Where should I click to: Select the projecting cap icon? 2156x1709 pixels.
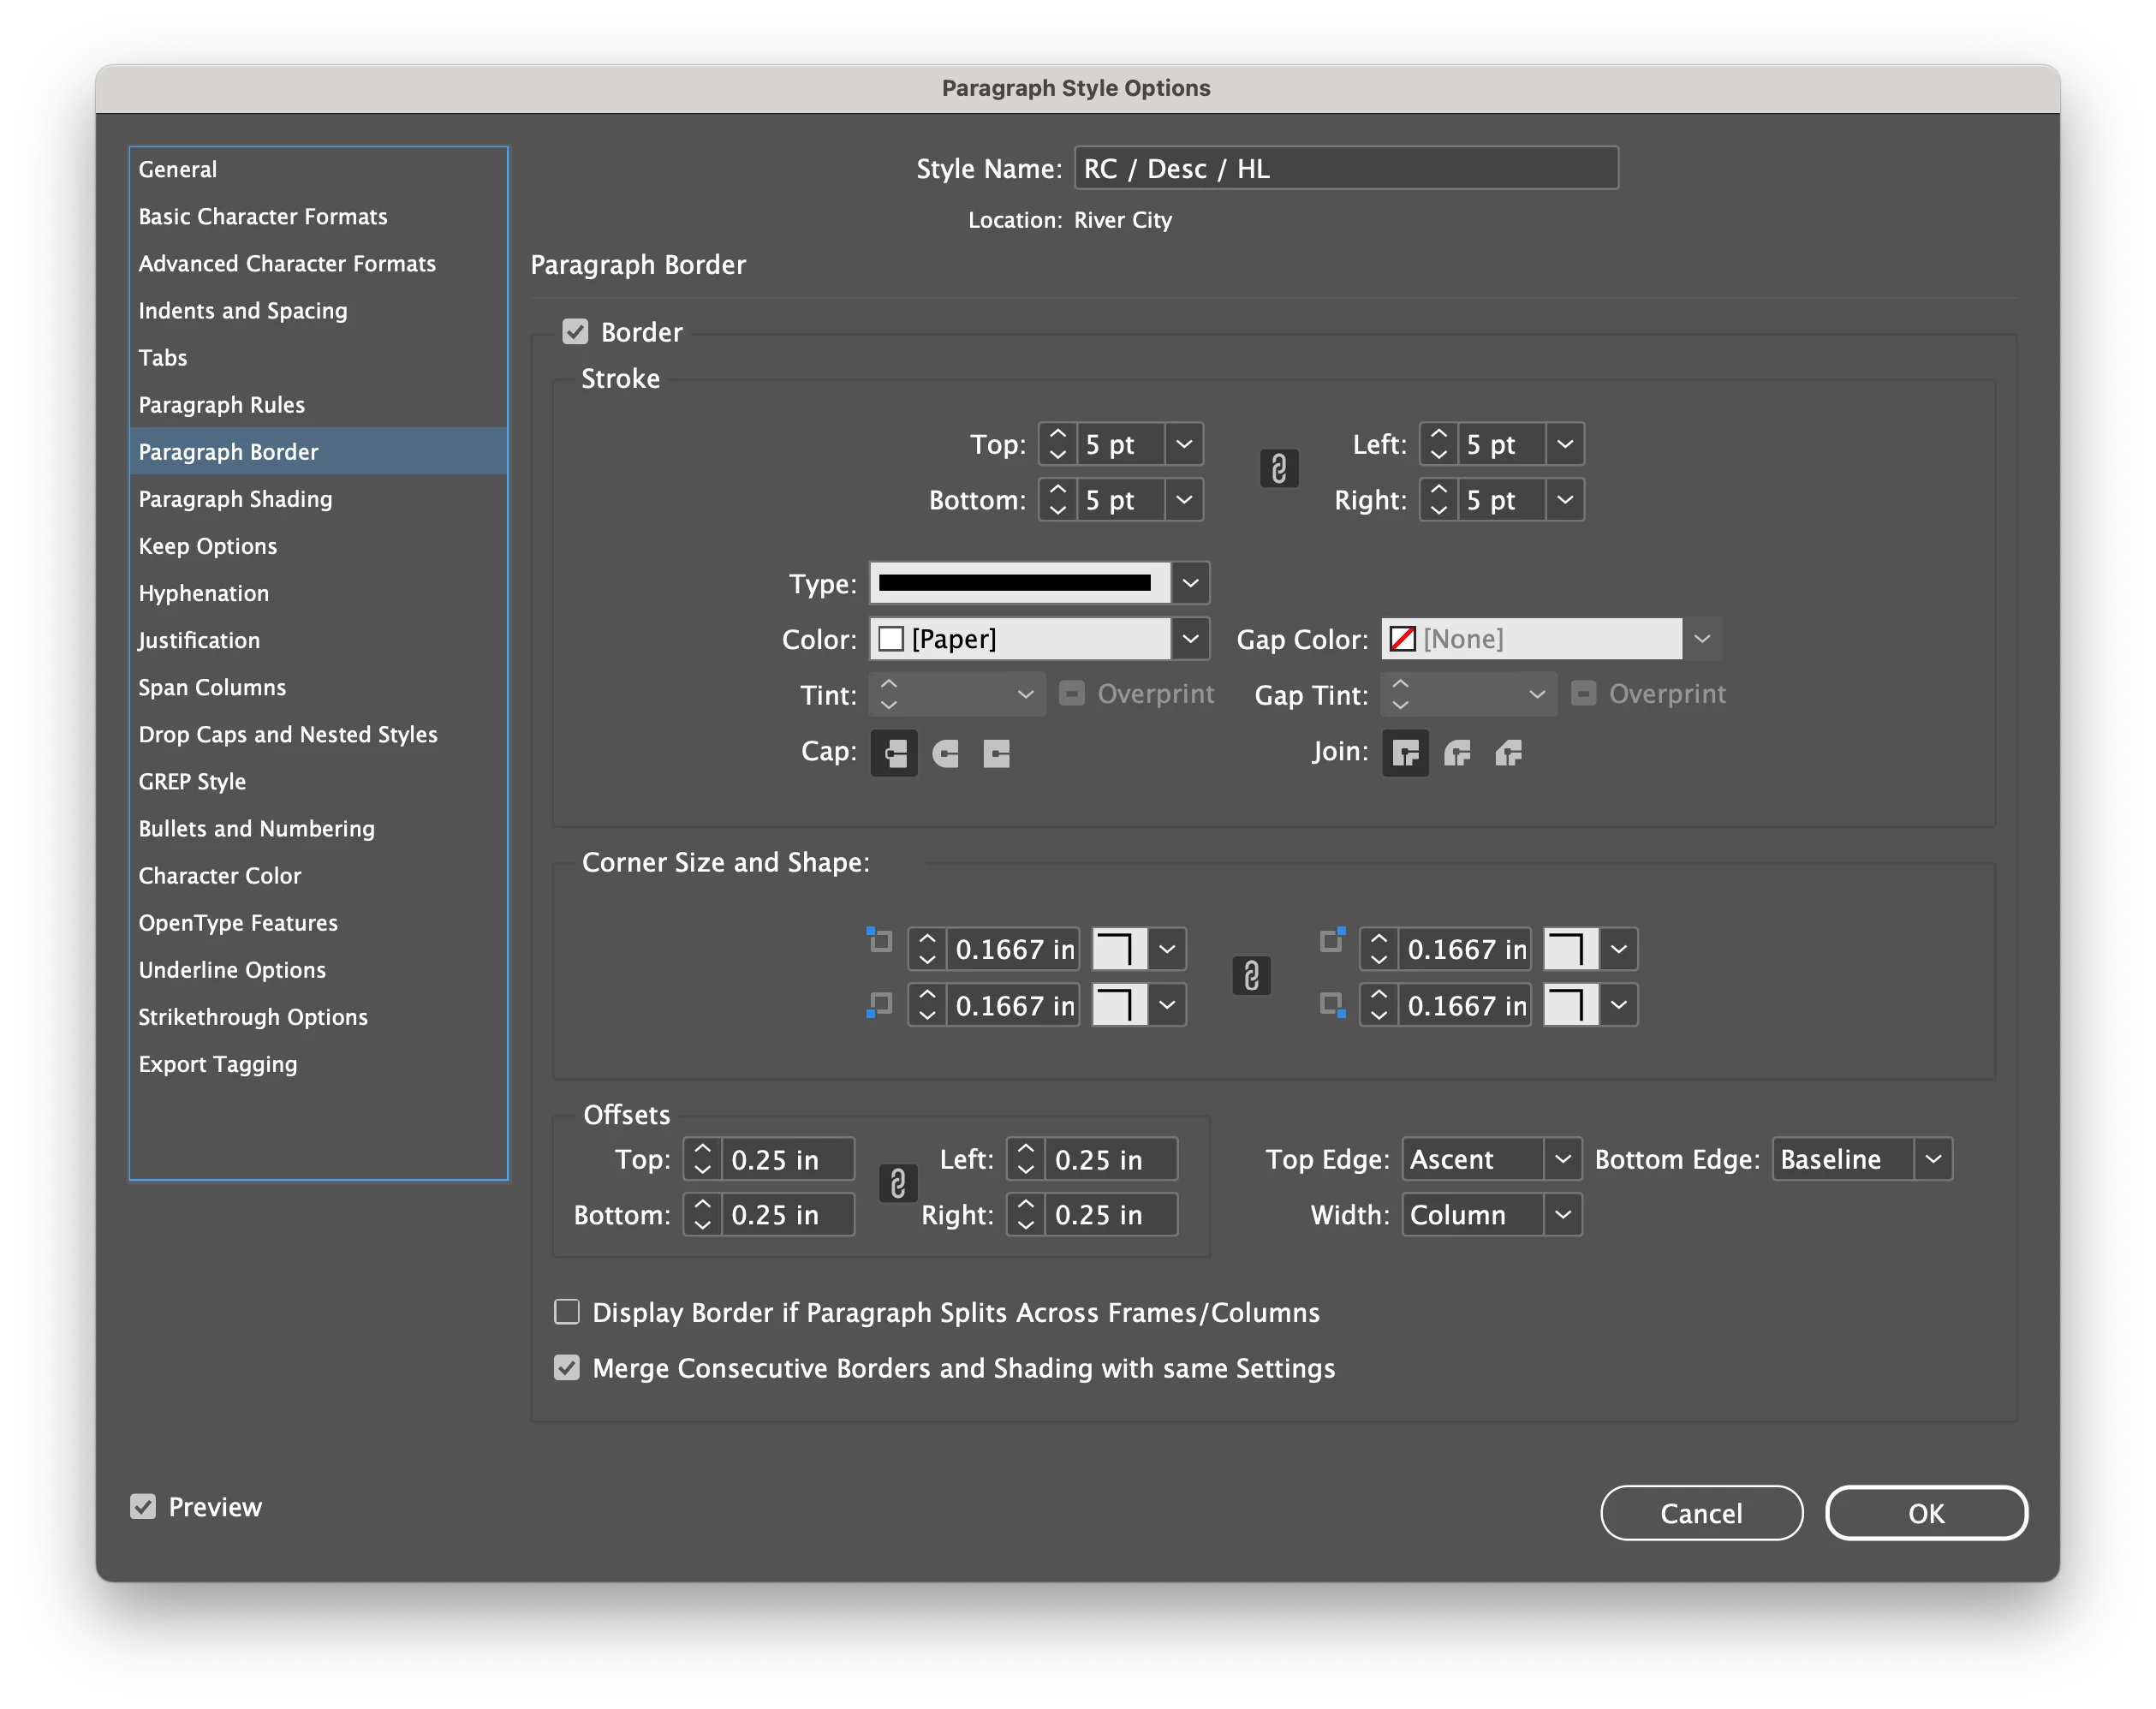[996, 753]
